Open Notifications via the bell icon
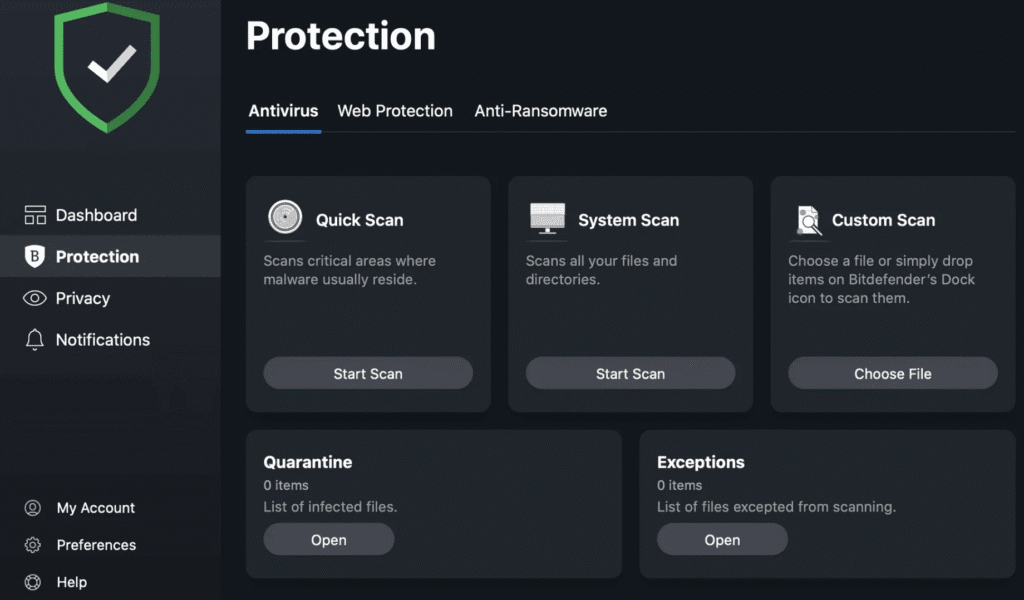 tap(34, 339)
